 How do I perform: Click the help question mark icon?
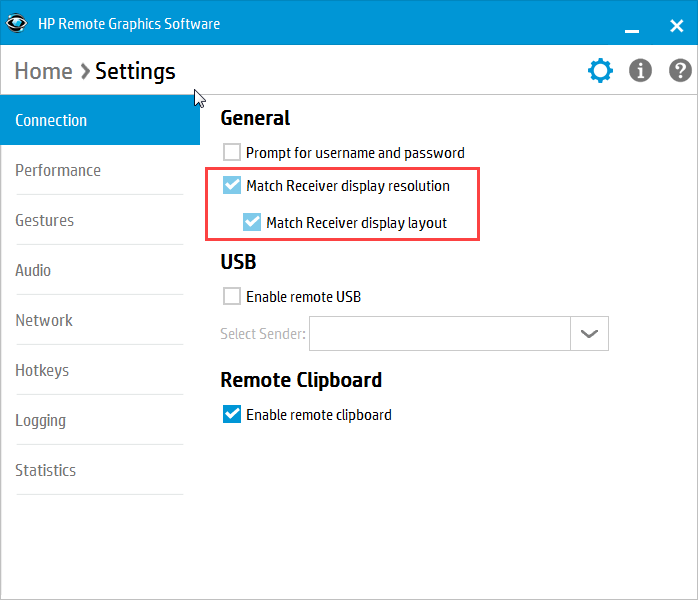[680, 71]
